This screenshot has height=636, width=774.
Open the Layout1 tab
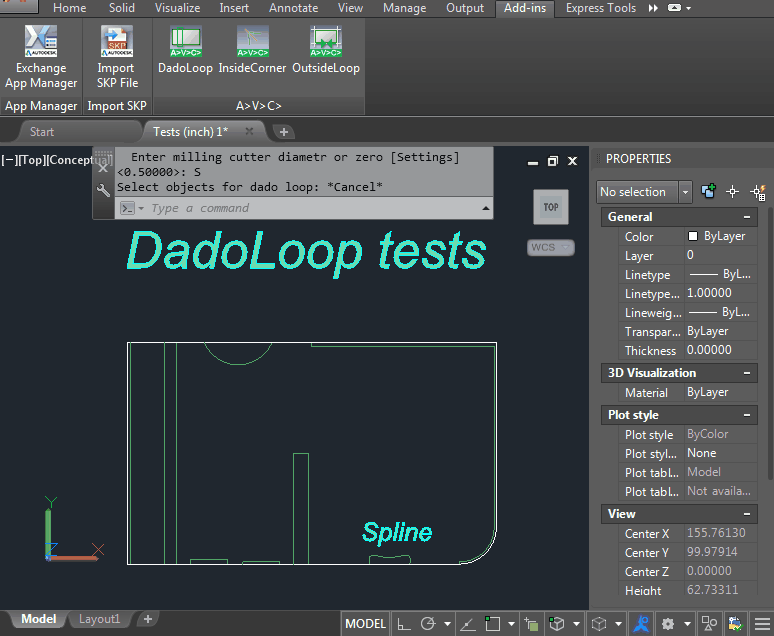pos(99,619)
